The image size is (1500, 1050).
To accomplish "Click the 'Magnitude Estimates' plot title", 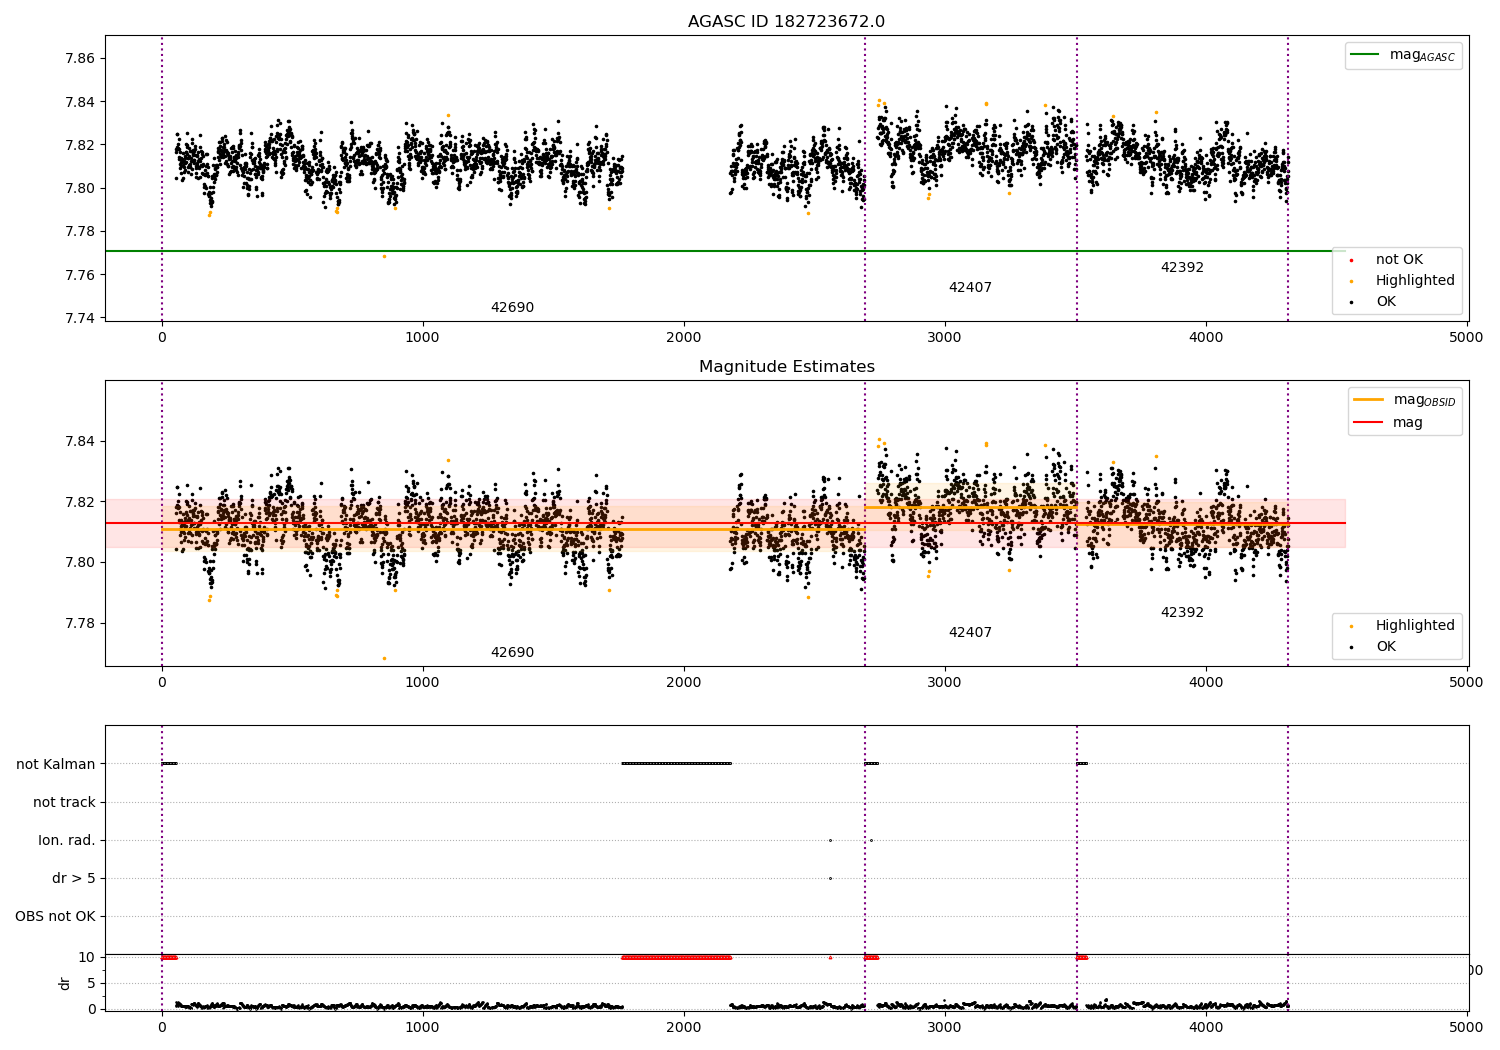I will [x=786, y=367].
